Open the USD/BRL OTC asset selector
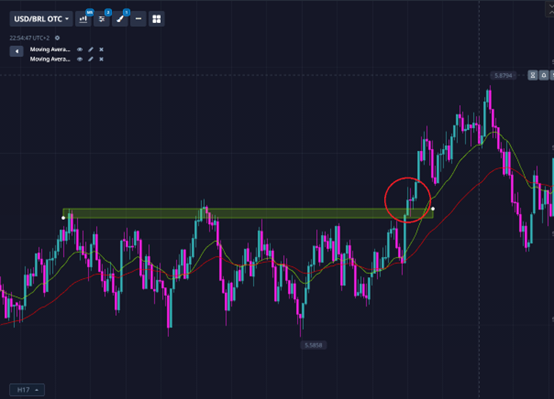Image resolution: width=554 pixels, height=399 pixels. click(x=41, y=19)
